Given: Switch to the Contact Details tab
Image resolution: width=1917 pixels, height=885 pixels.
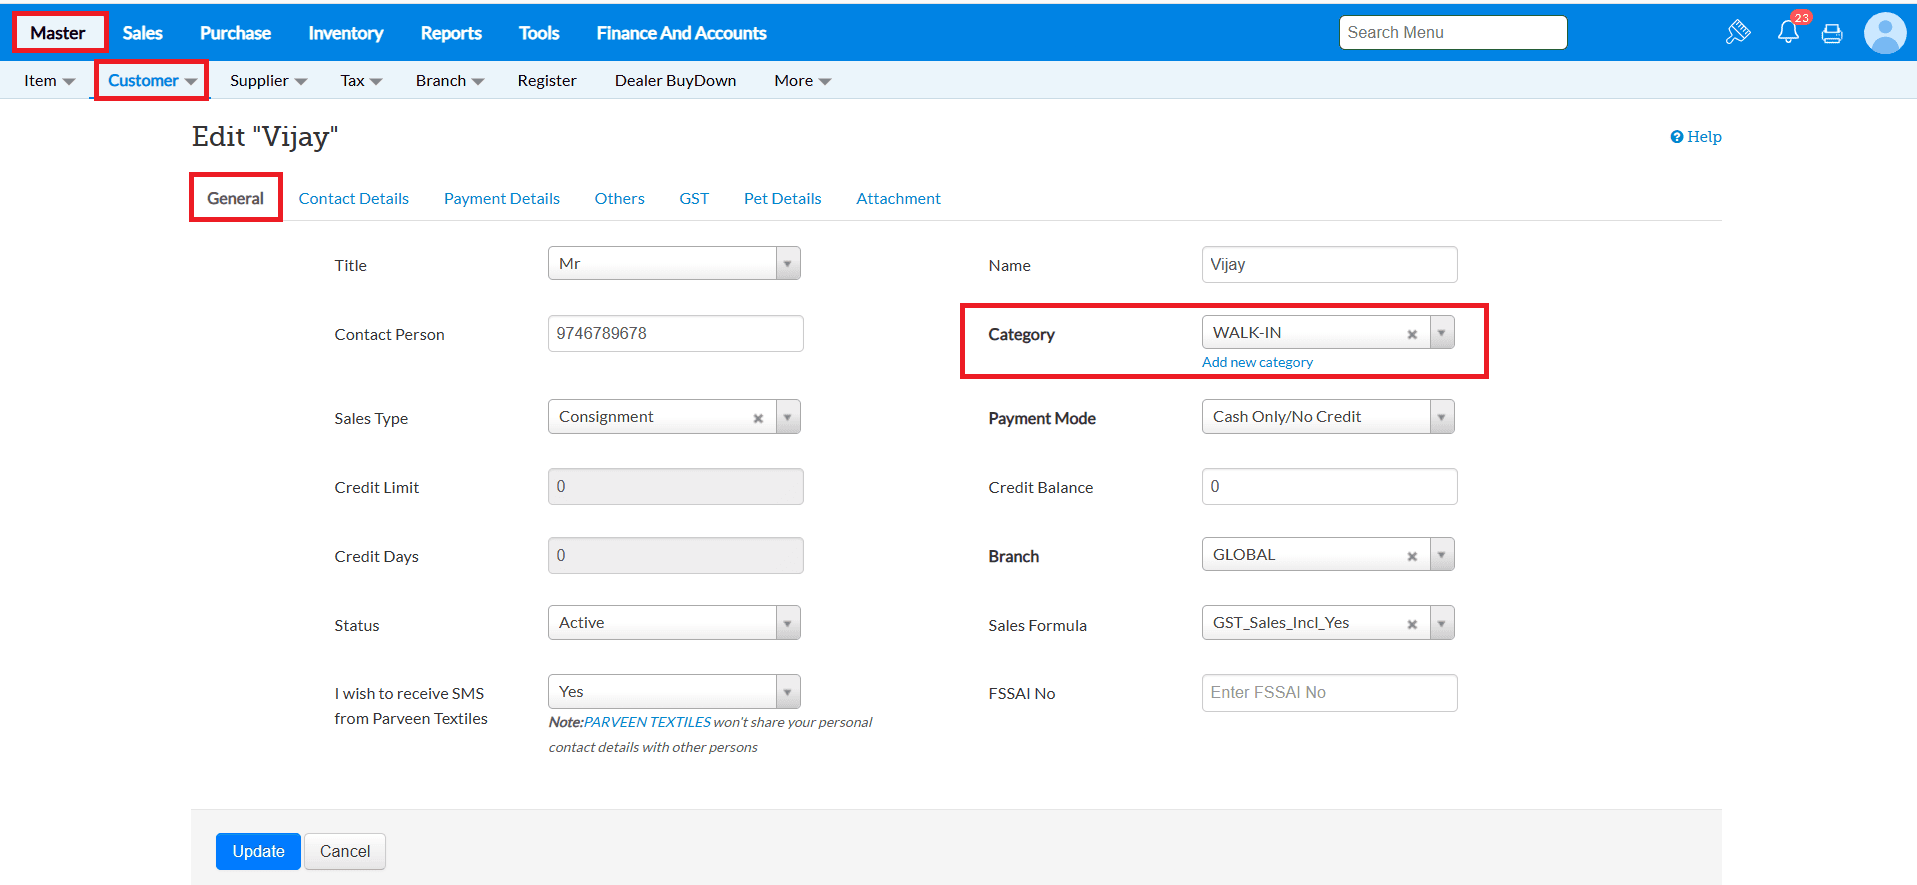Looking at the screenshot, I should (x=353, y=198).
